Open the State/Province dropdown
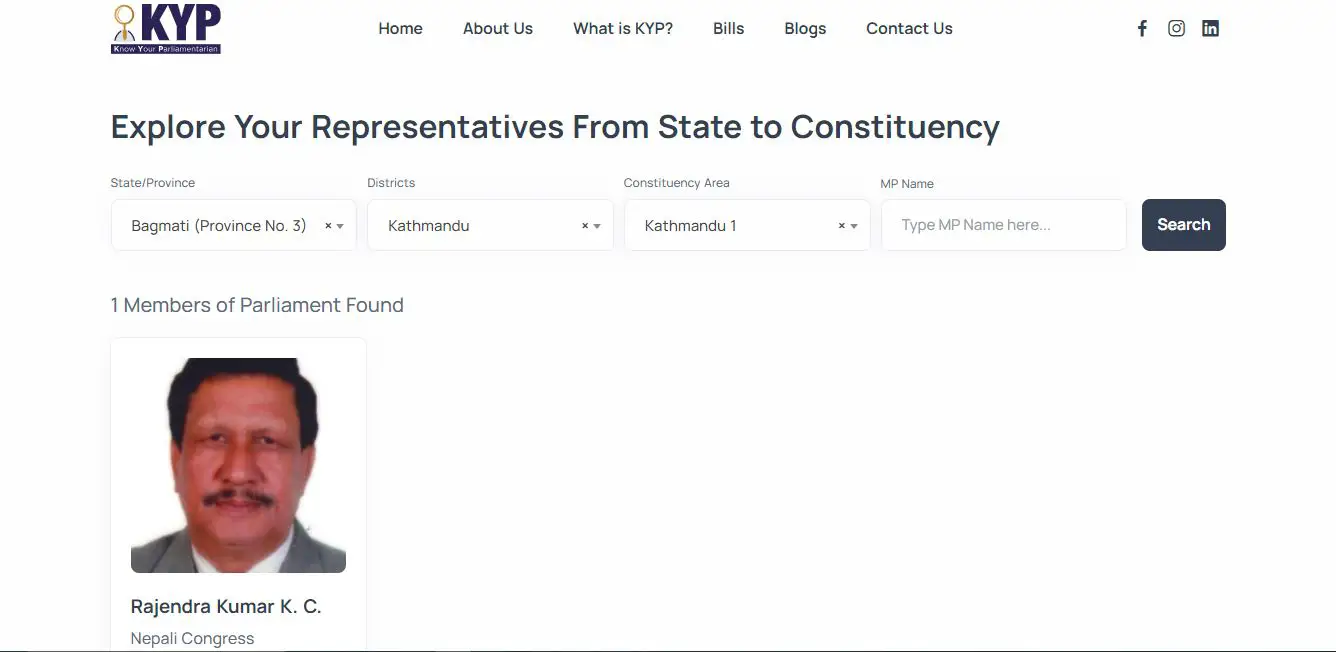The height and width of the screenshot is (652, 1336). tap(341, 225)
